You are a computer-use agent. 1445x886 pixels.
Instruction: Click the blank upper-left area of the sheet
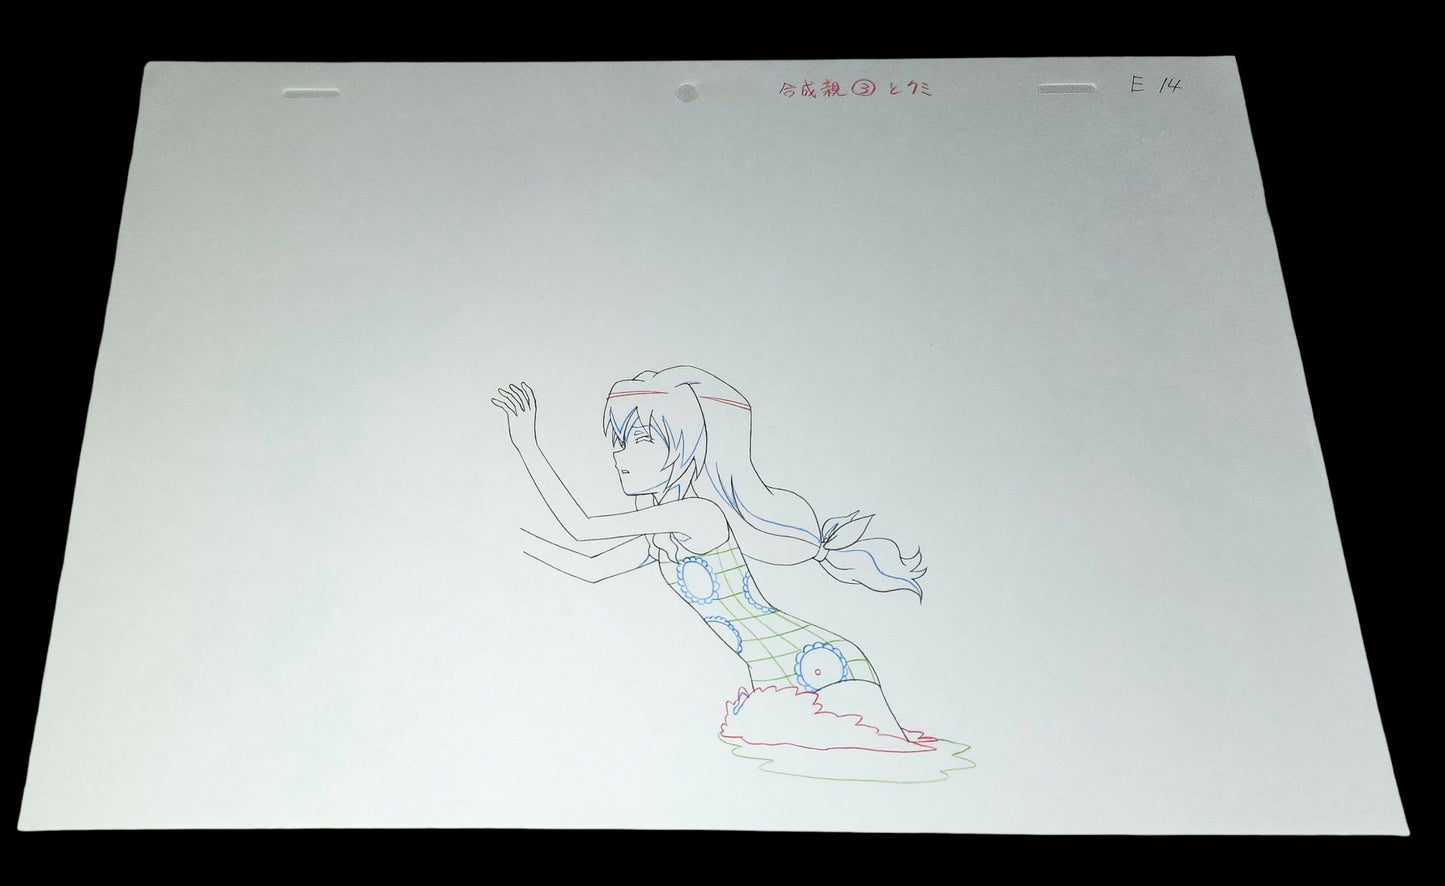pos(350,250)
